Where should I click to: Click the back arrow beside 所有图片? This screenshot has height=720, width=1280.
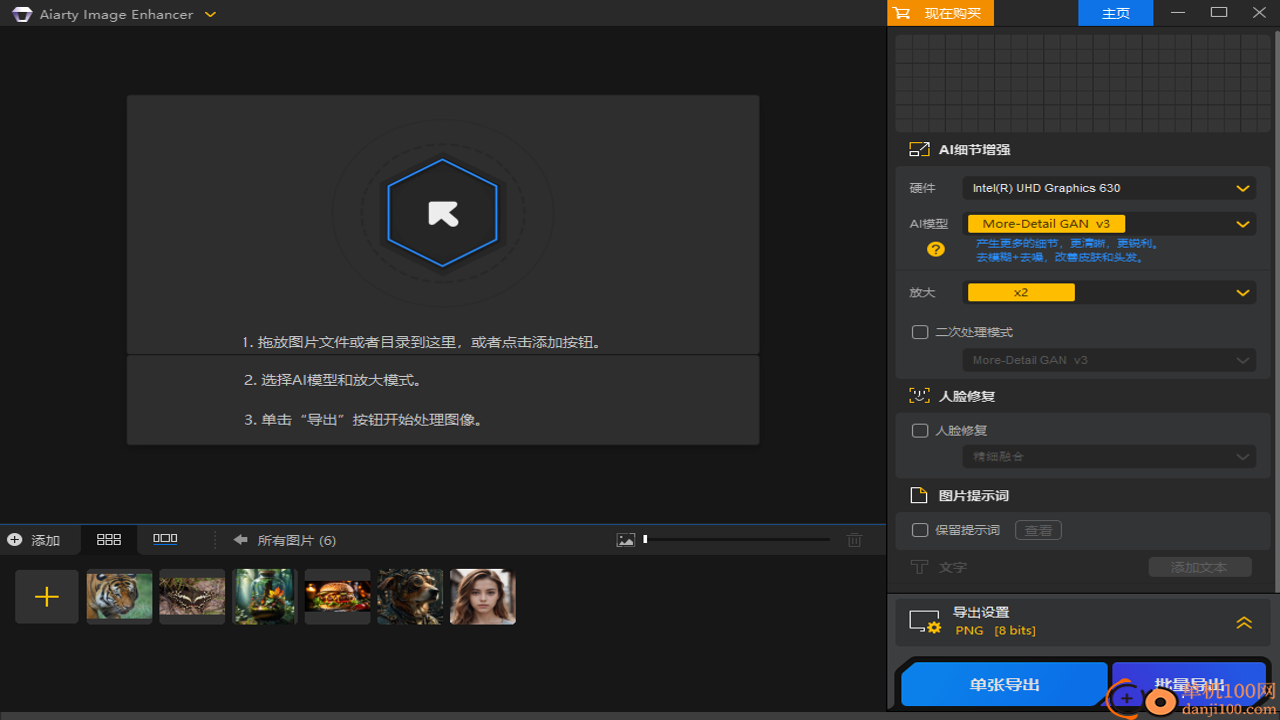pyautogui.click(x=240, y=540)
